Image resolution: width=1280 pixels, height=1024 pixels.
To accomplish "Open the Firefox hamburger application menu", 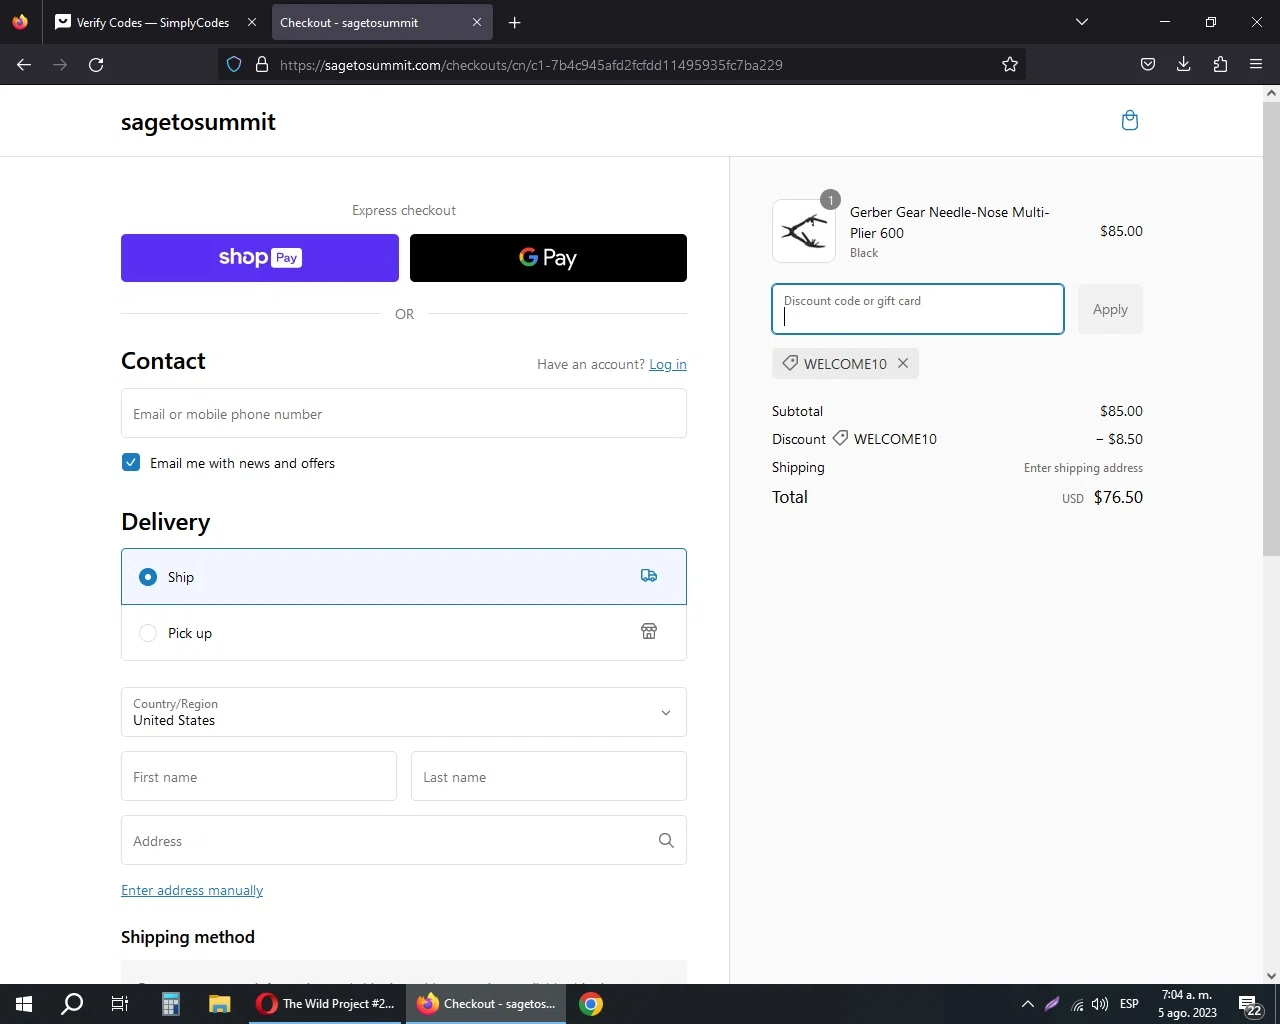I will click(x=1256, y=65).
